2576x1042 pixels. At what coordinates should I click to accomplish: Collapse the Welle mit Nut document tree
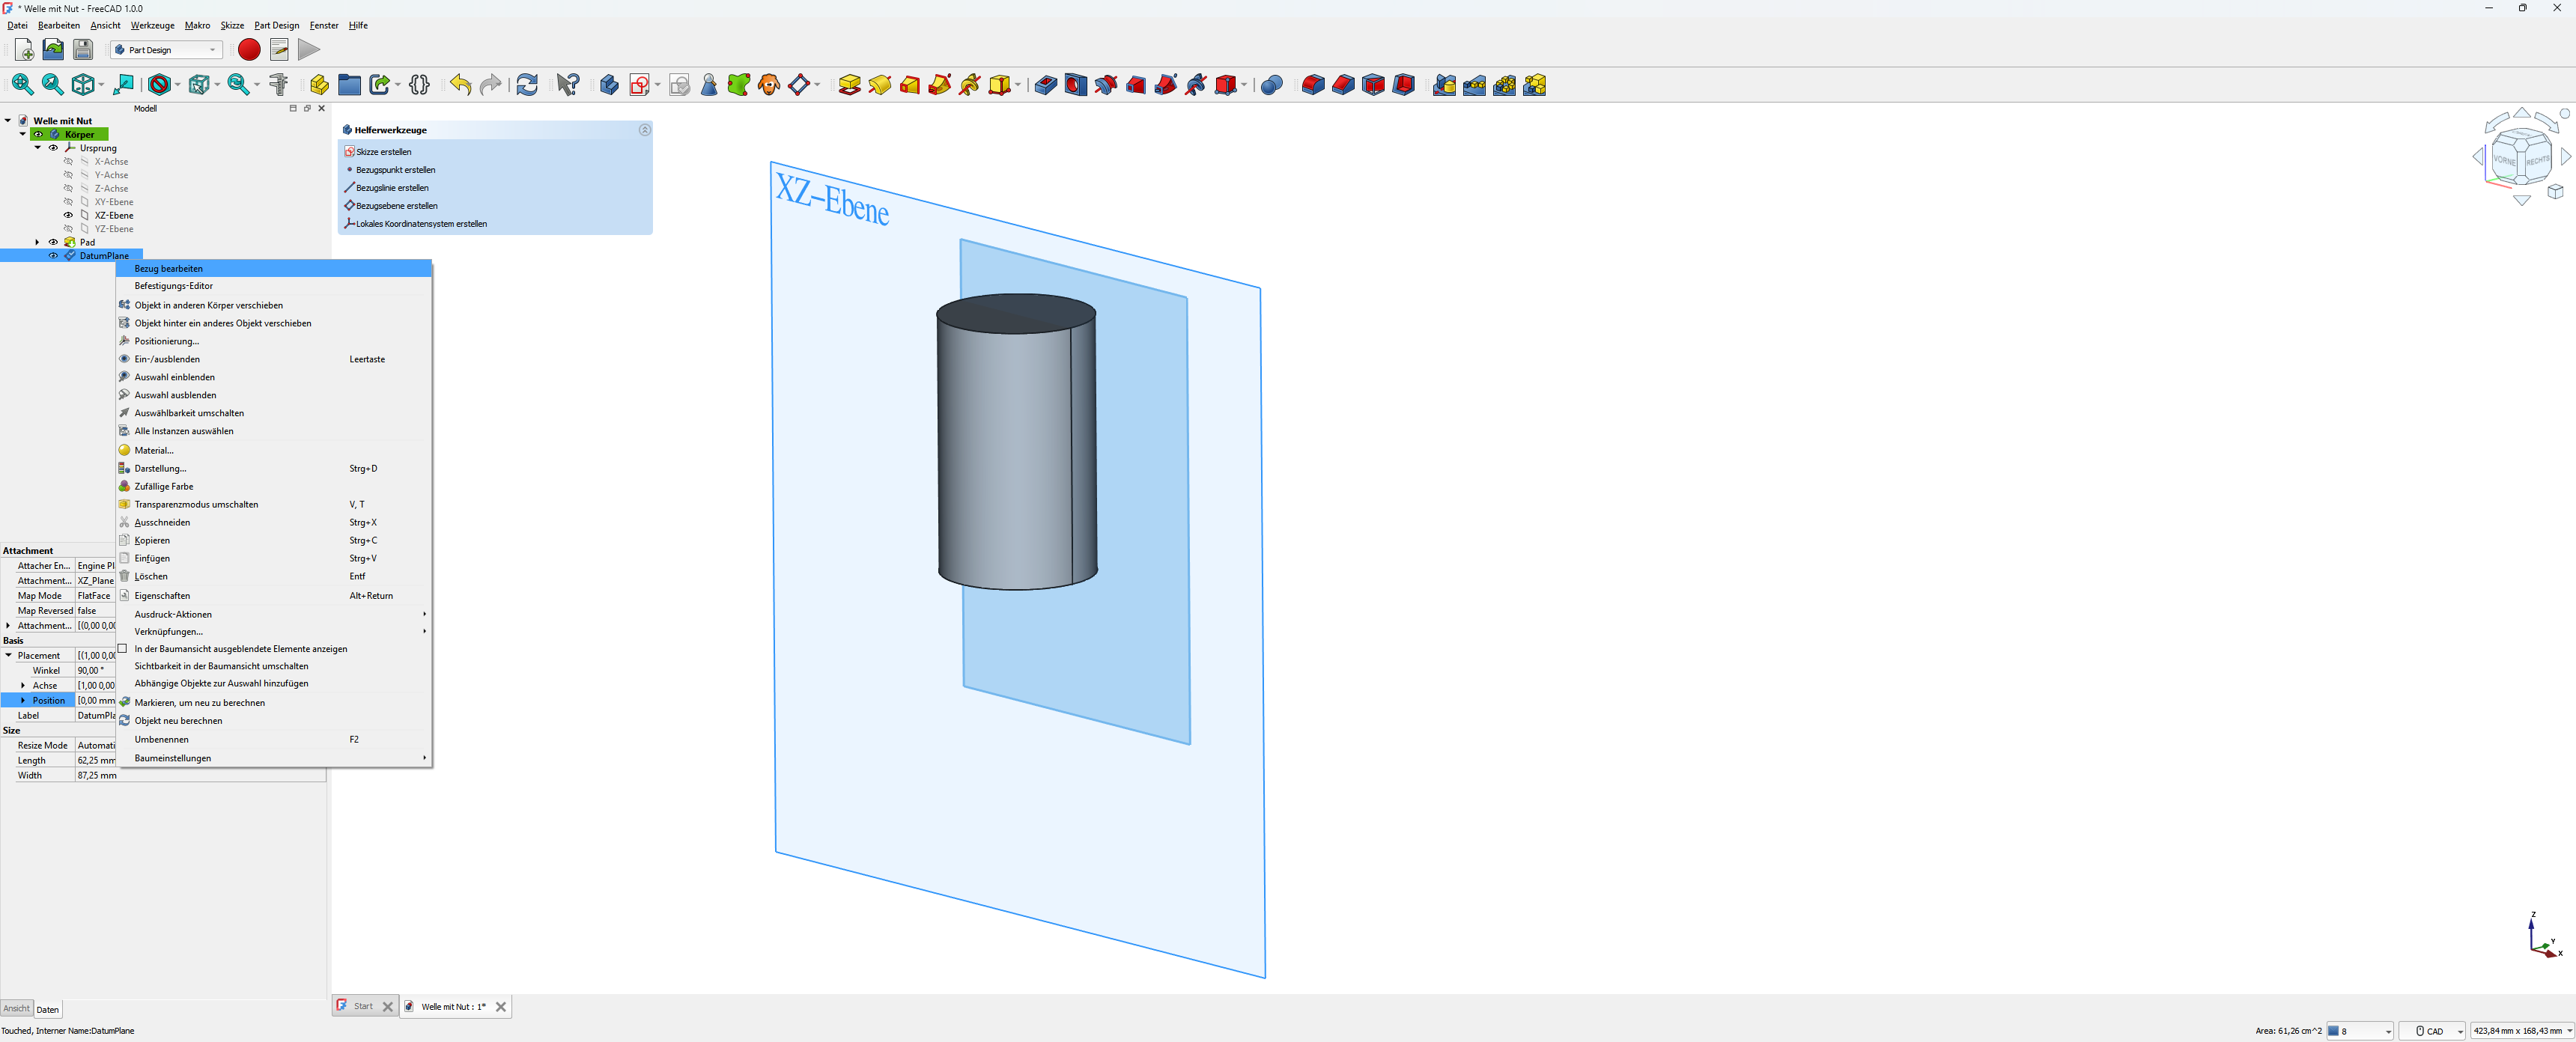[x=8, y=121]
